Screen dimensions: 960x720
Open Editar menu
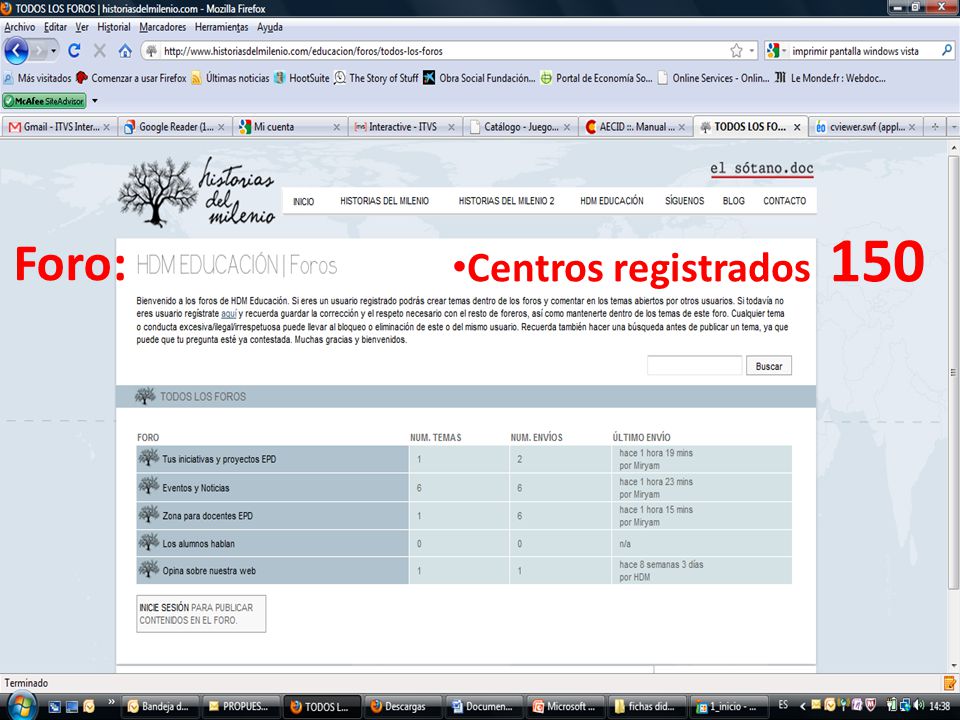(55, 27)
